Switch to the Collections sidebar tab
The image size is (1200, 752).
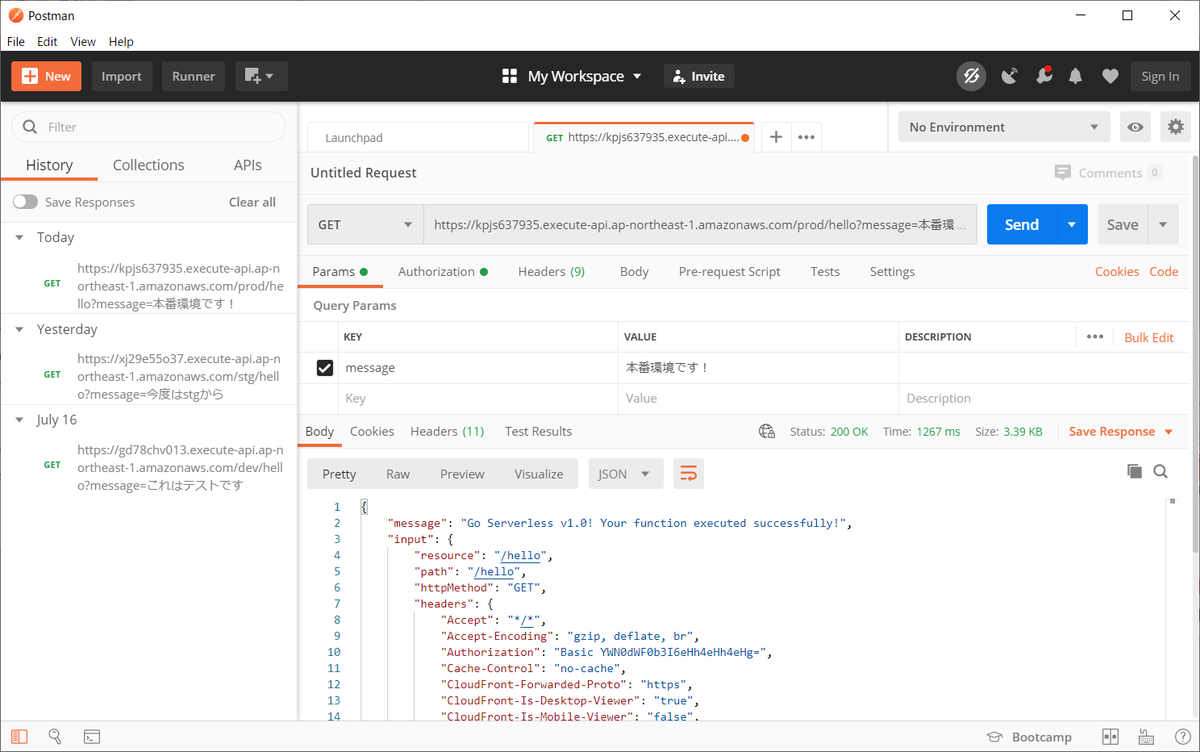[x=148, y=165]
